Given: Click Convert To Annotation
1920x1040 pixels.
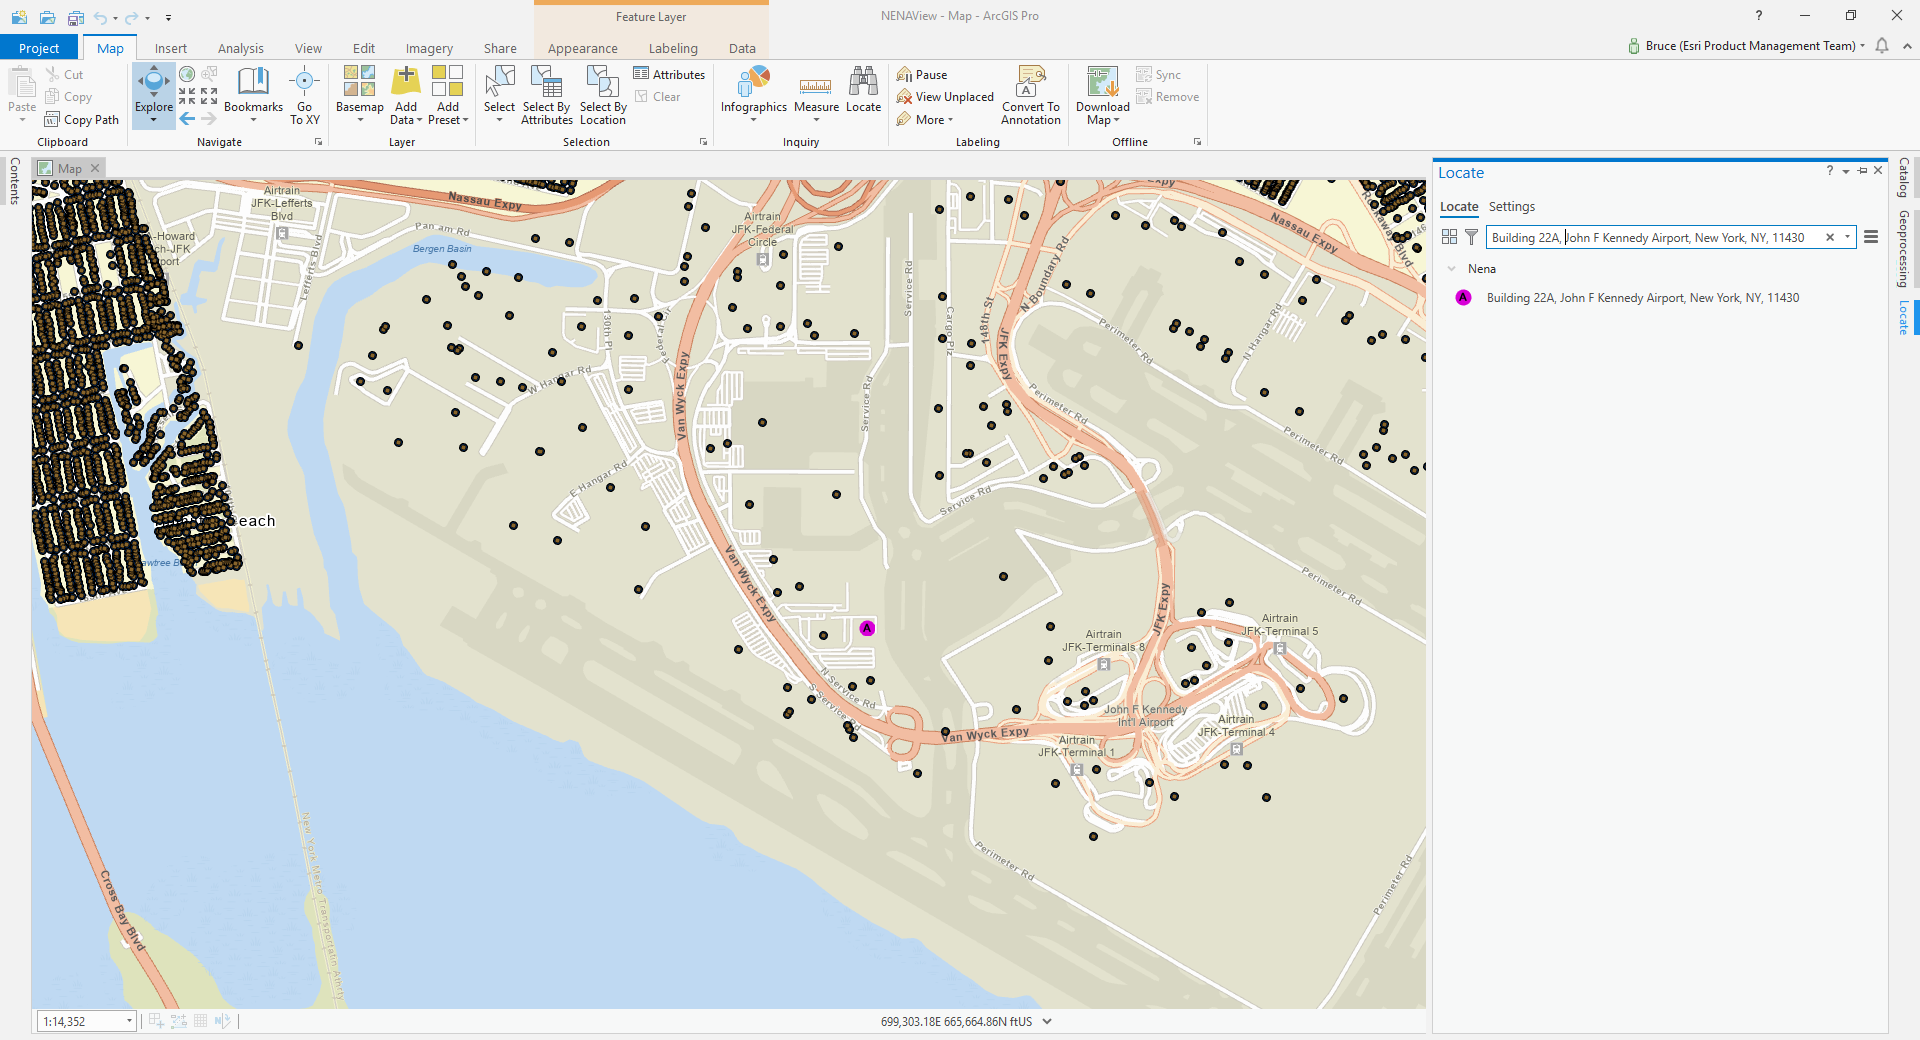Looking at the screenshot, I should click(1031, 95).
